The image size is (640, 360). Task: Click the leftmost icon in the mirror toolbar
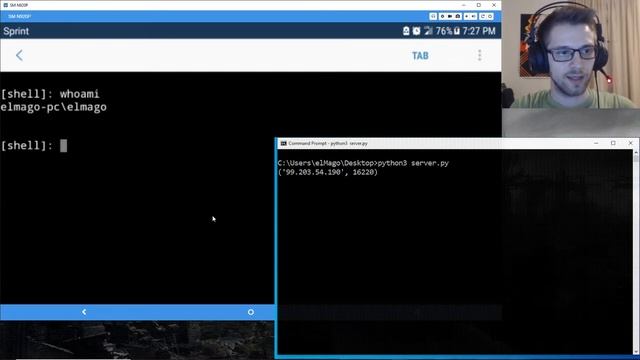tap(433, 16)
